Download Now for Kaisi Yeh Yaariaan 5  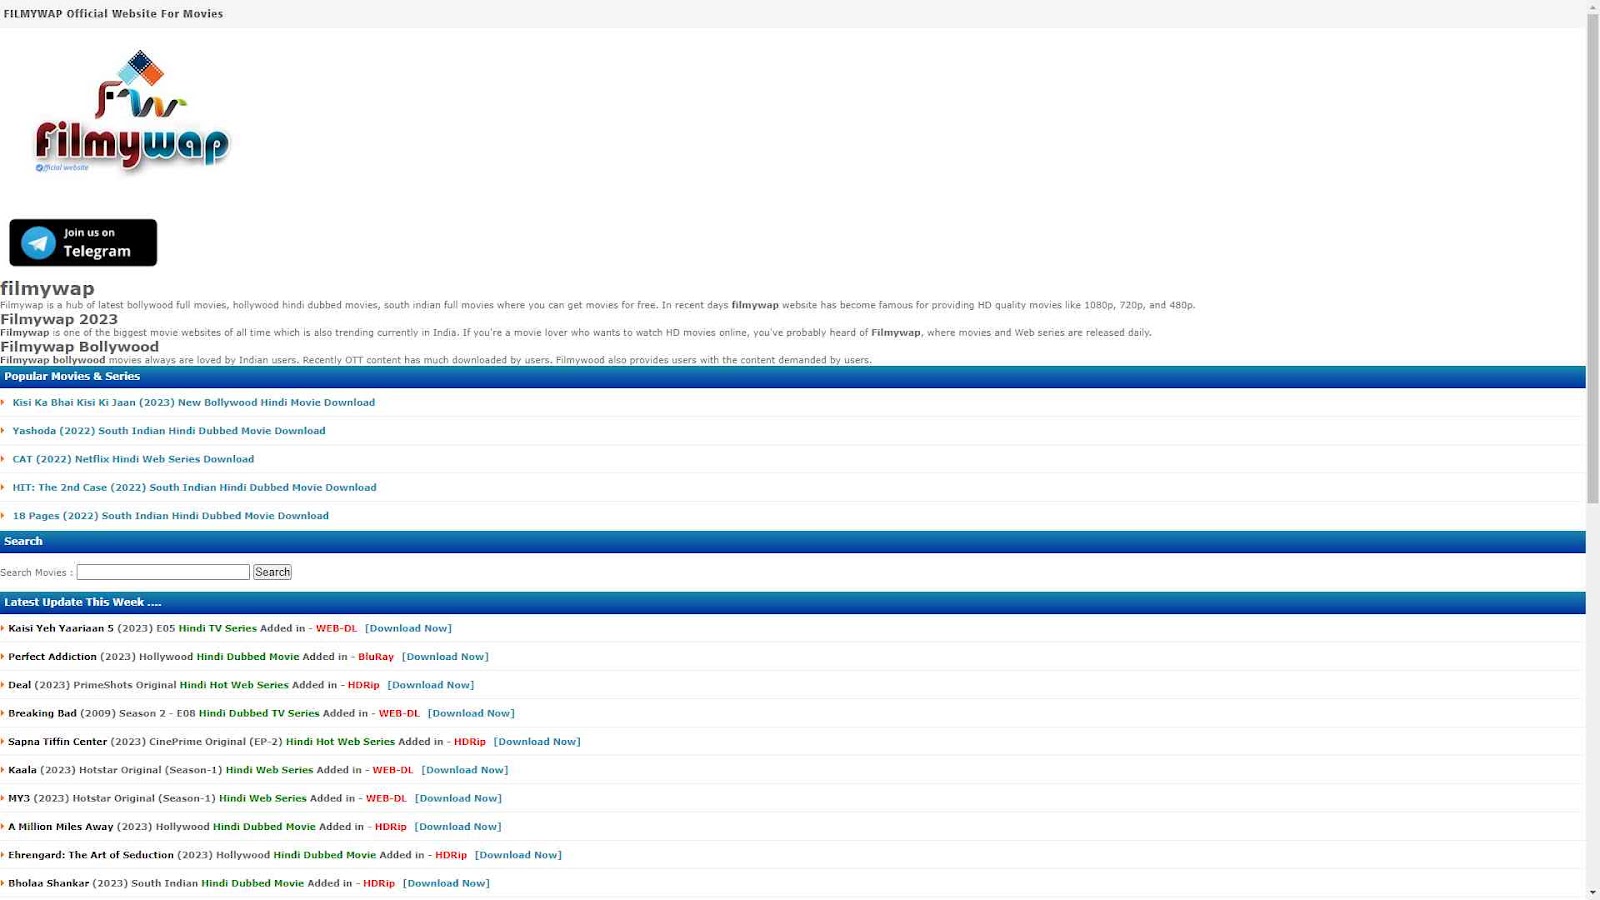(x=408, y=628)
